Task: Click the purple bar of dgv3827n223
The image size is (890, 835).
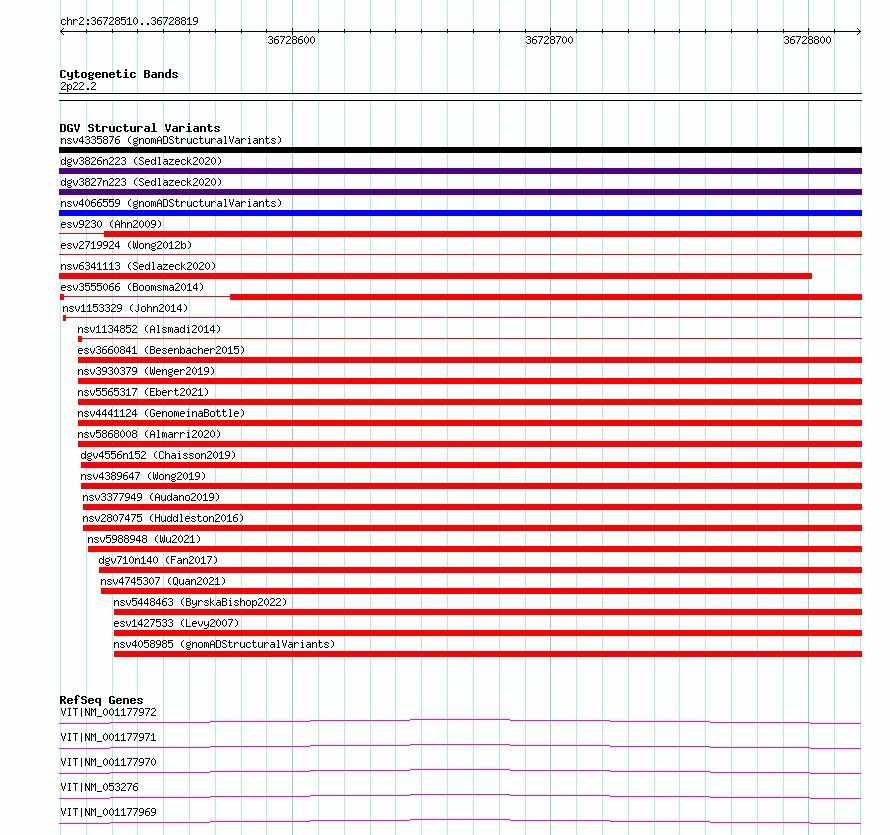Action: click(x=460, y=192)
